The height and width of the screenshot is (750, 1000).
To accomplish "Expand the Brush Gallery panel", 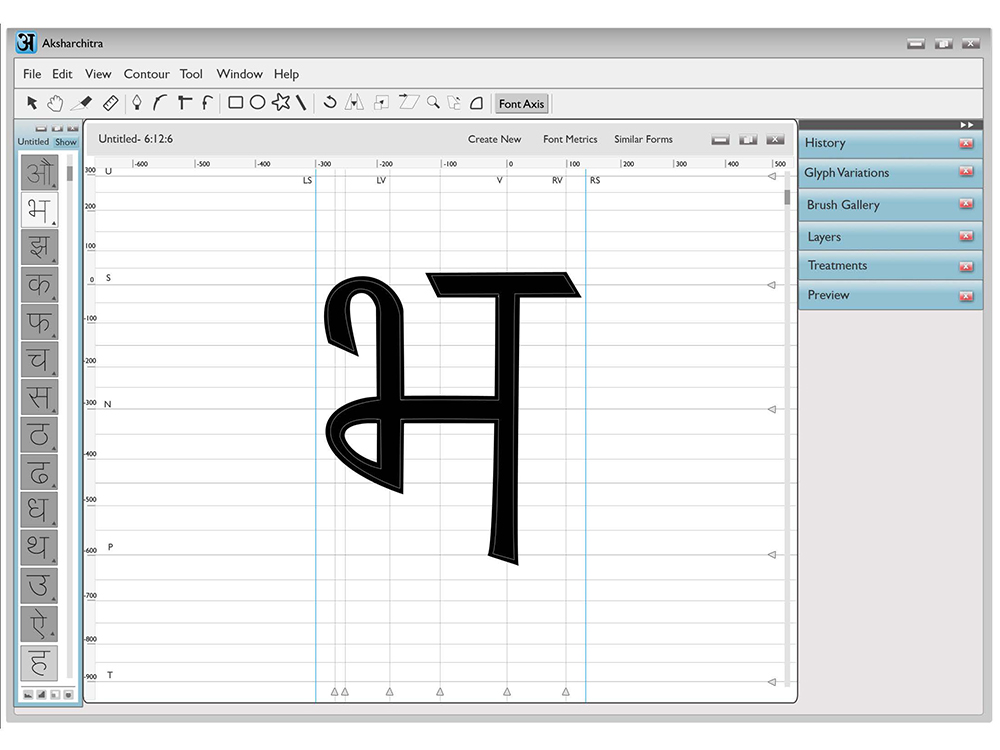I will pyautogui.click(x=889, y=205).
